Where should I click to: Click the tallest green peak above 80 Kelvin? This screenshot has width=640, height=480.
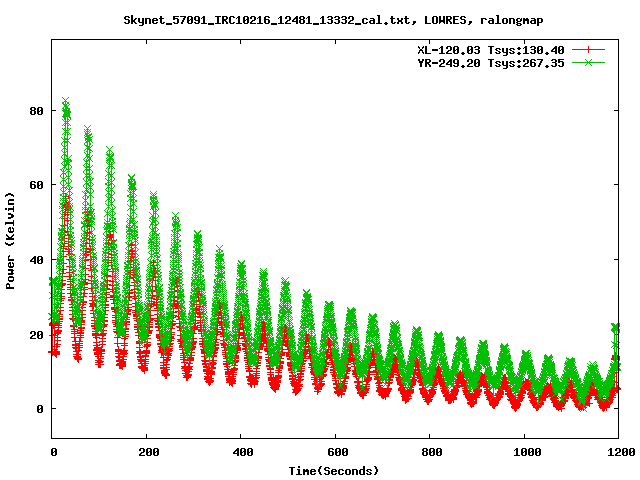coord(66,100)
